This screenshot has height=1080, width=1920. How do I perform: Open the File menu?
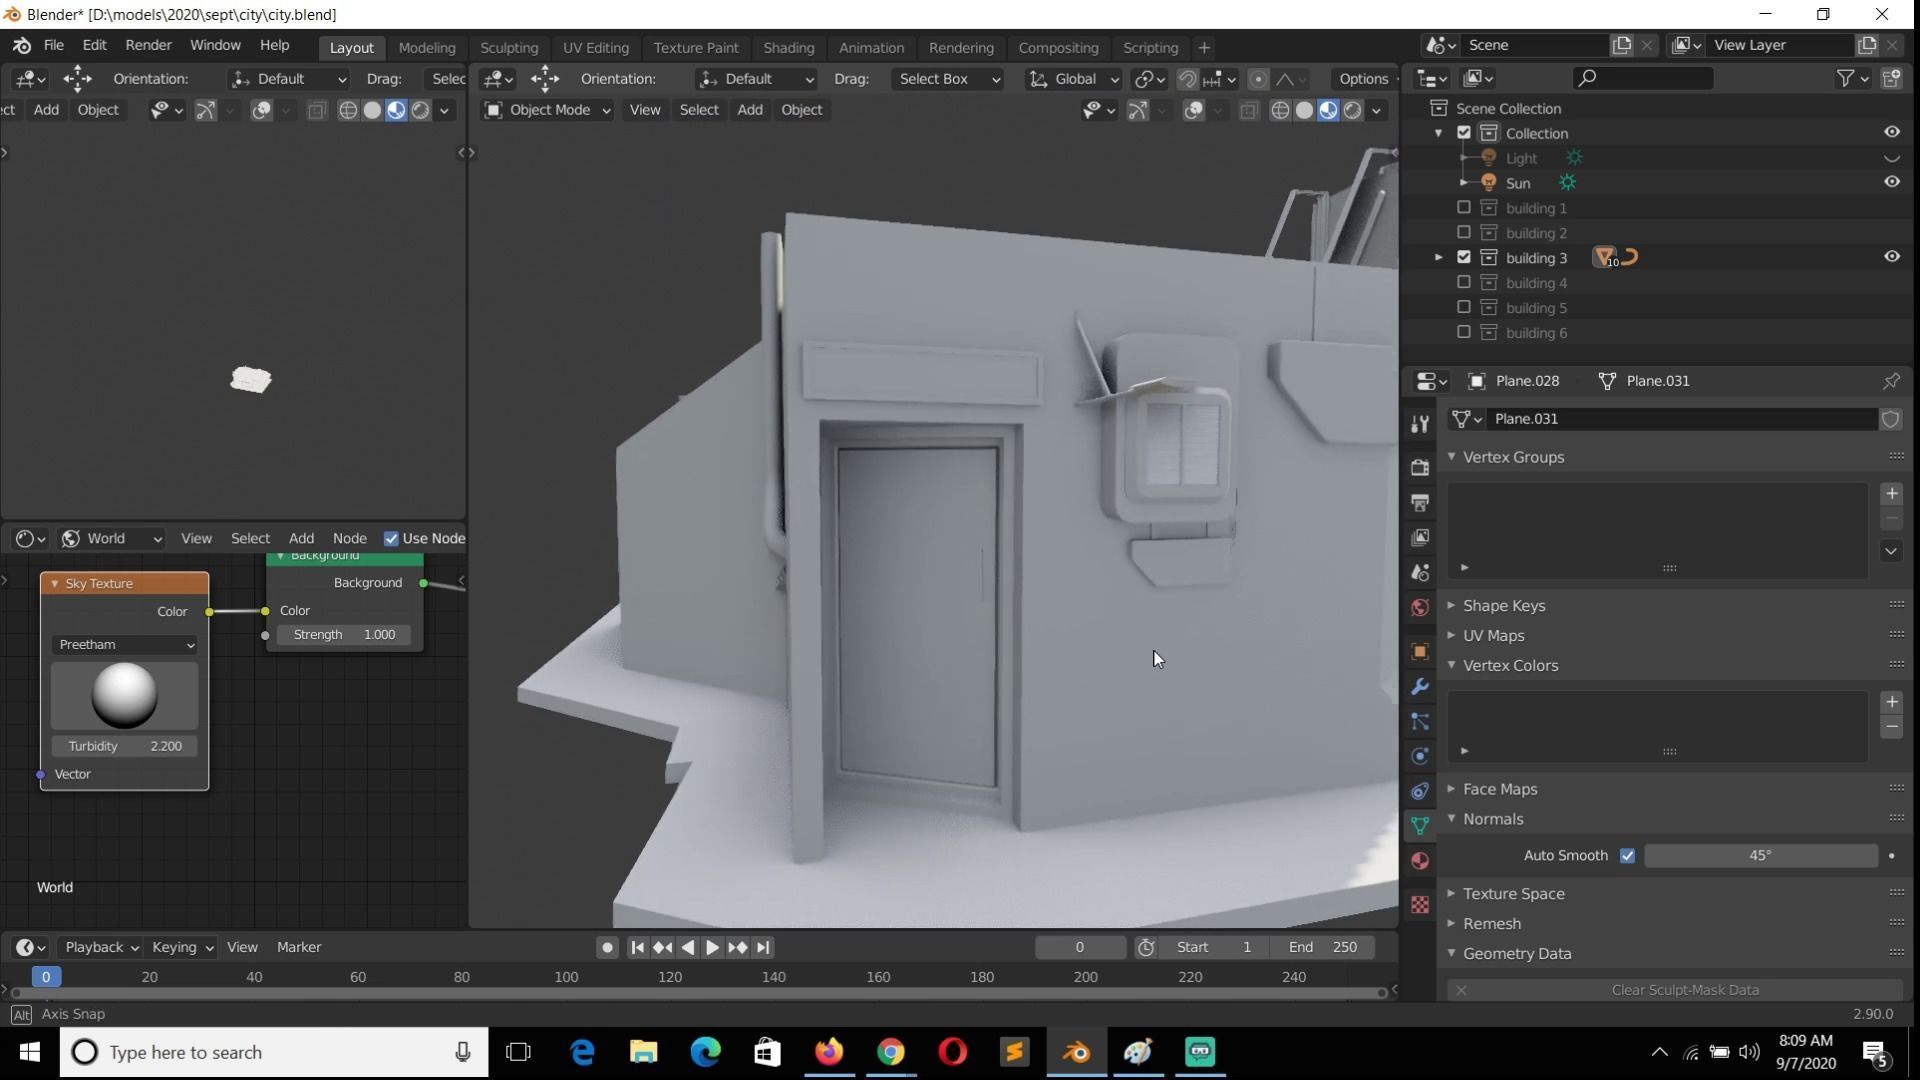click(x=54, y=45)
